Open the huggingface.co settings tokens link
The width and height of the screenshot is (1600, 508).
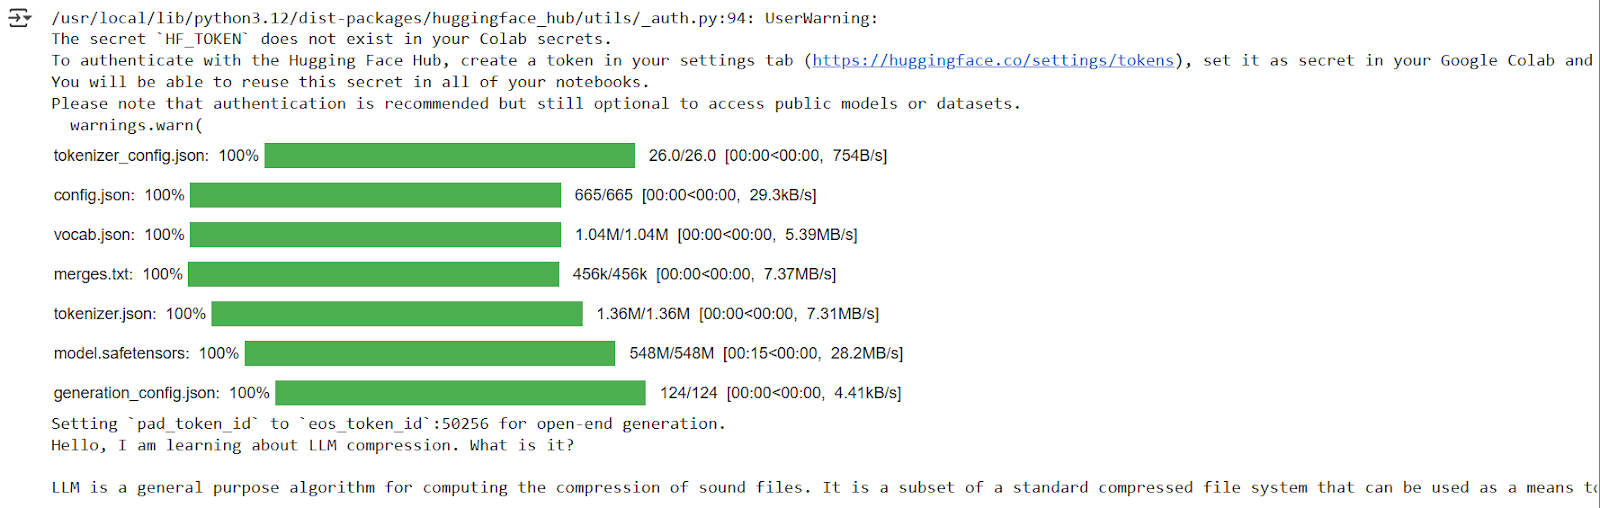(992, 61)
